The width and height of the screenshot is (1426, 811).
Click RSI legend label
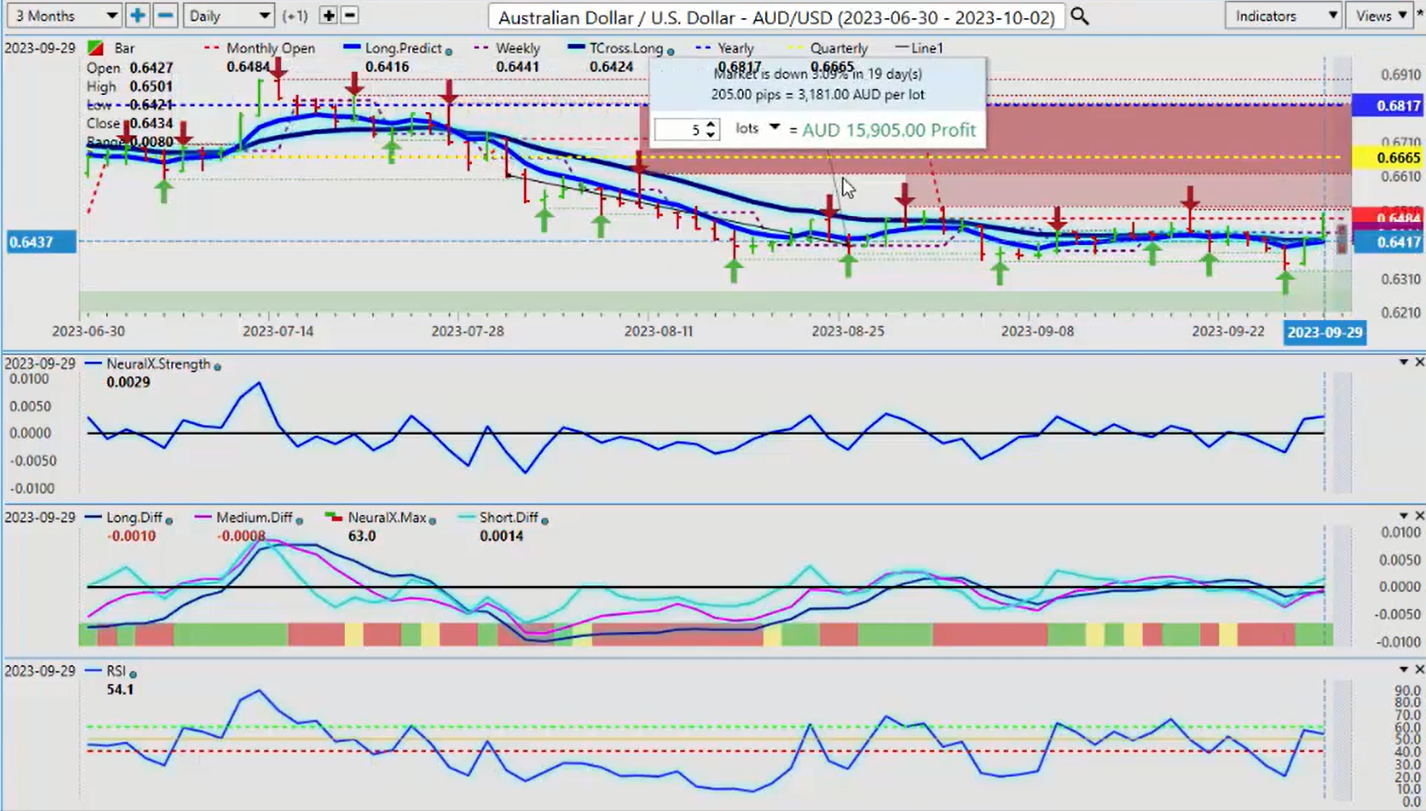click(115, 670)
